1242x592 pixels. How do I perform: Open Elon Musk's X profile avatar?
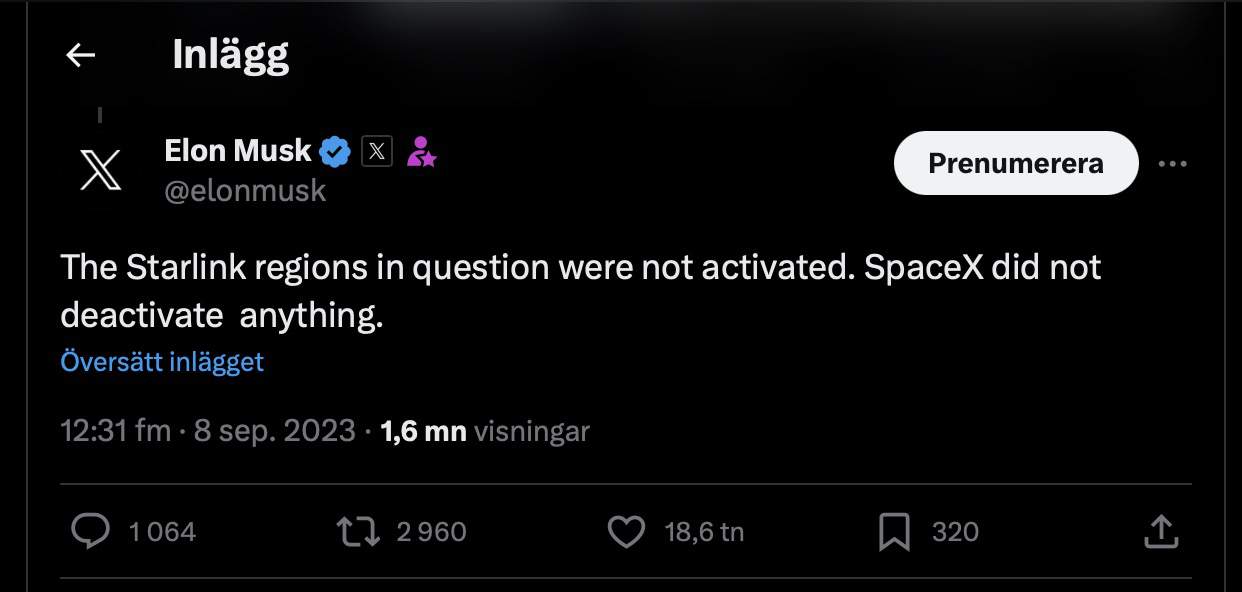click(x=100, y=166)
